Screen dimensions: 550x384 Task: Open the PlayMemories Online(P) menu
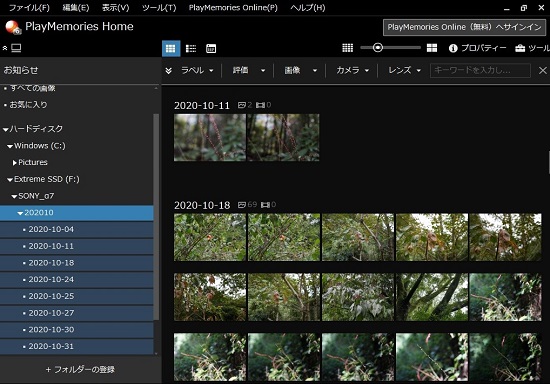233,8
